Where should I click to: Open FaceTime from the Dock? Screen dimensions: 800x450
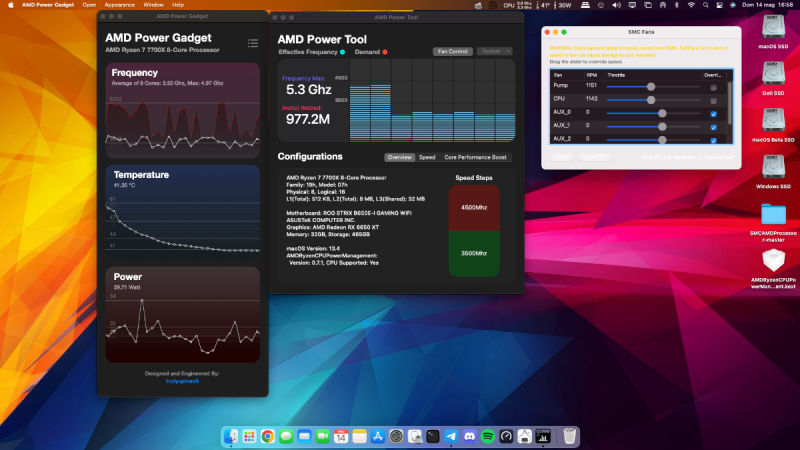[322, 436]
